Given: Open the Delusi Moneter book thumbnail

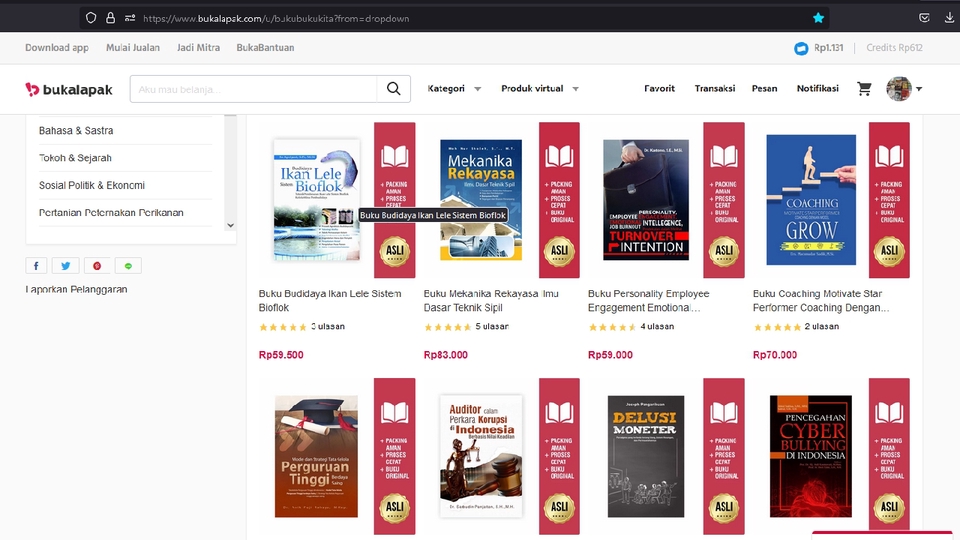Looking at the screenshot, I should (x=646, y=457).
